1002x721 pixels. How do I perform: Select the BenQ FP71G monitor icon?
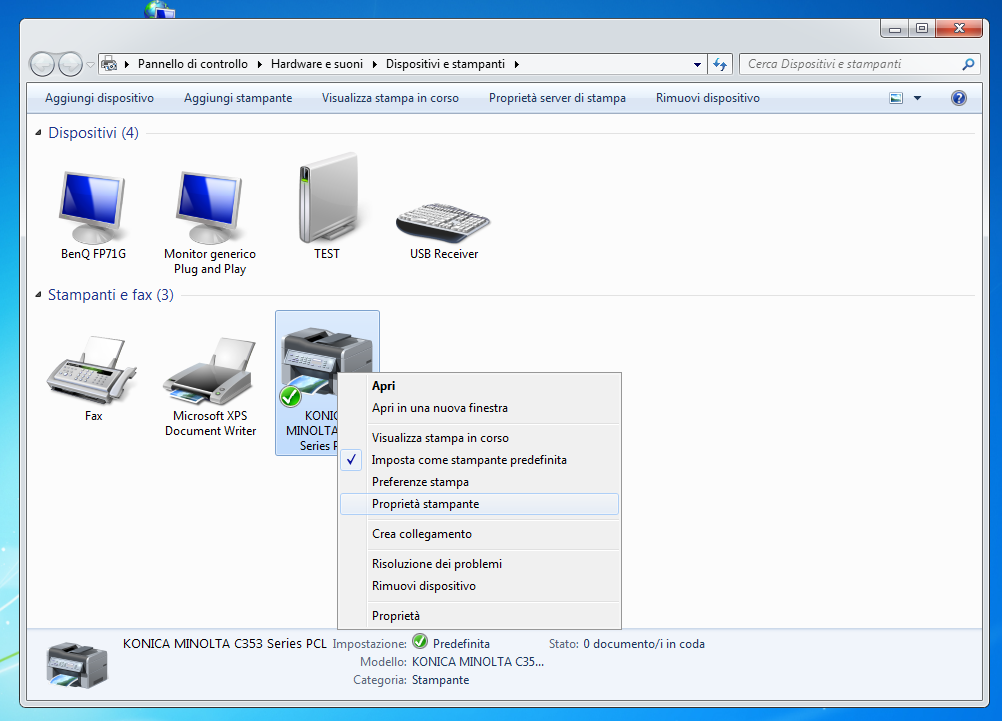click(93, 208)
